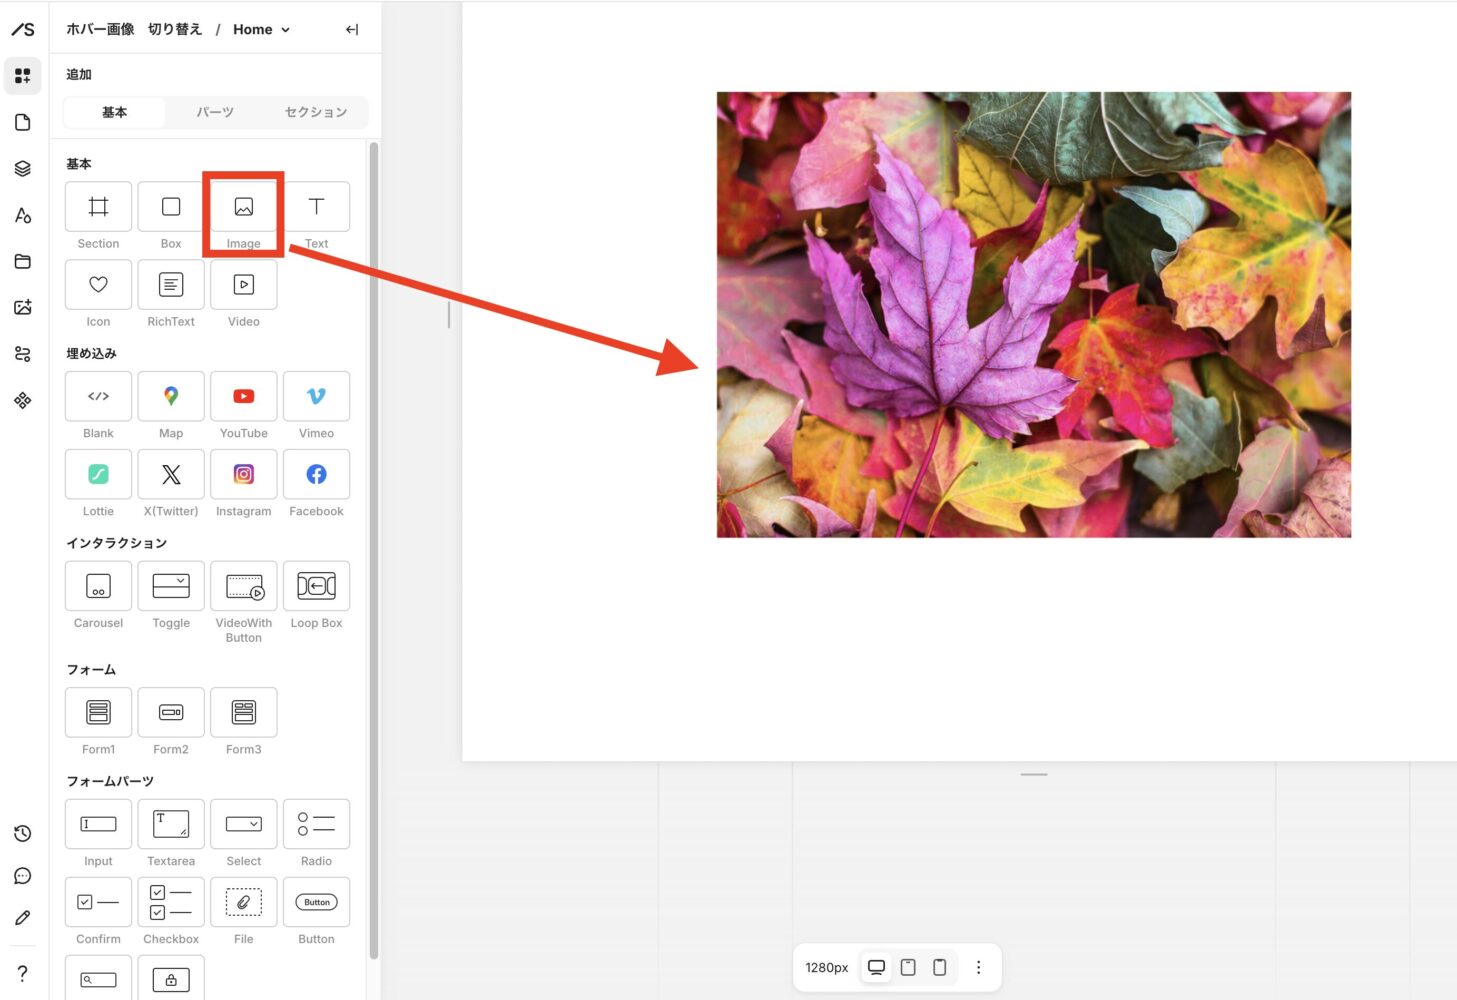Viewport: 1457px width, 1000px height.
Task: Open version history in sidebar
Action: pyautogui.click(x=23, y=834)
